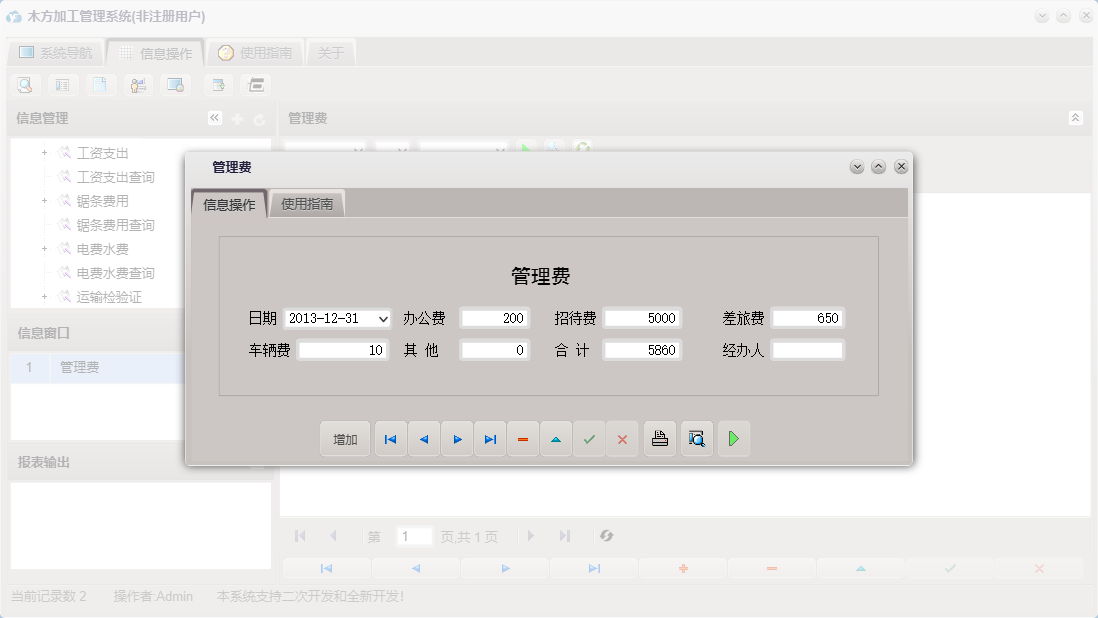Confirm changes with the green checkmark

click(589, 438)
